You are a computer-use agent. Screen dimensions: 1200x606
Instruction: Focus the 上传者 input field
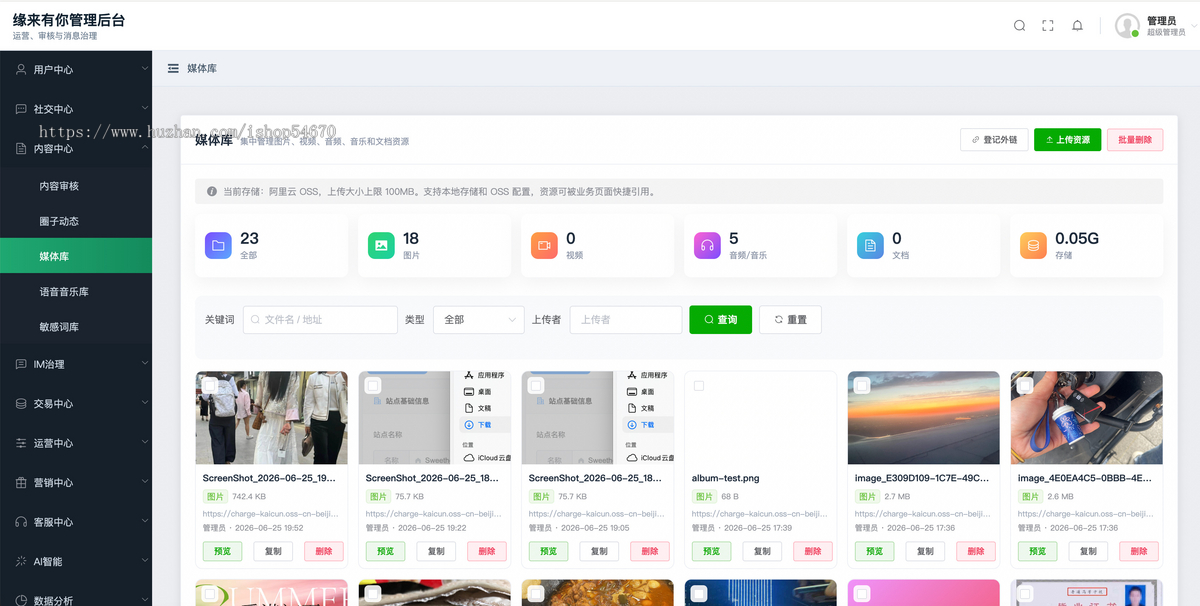626,320
